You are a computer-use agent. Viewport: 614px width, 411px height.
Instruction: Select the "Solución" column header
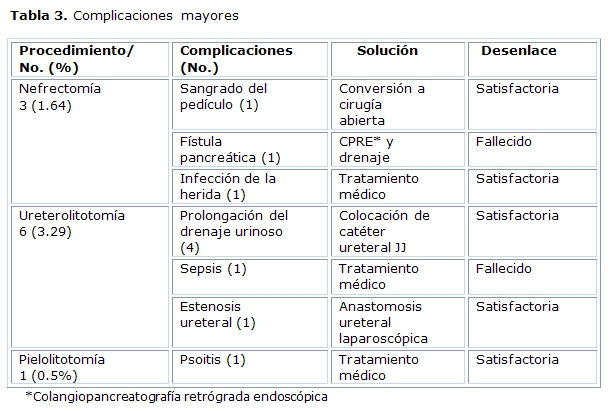coord(387,51)
